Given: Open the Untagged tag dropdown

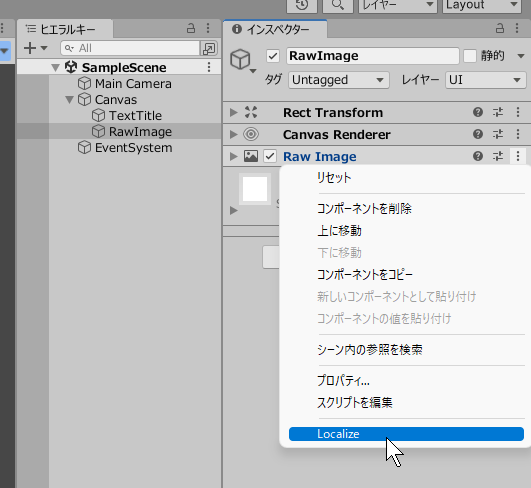Looking at the screenshot, I should pyautogui.click(x=339, y=80).
